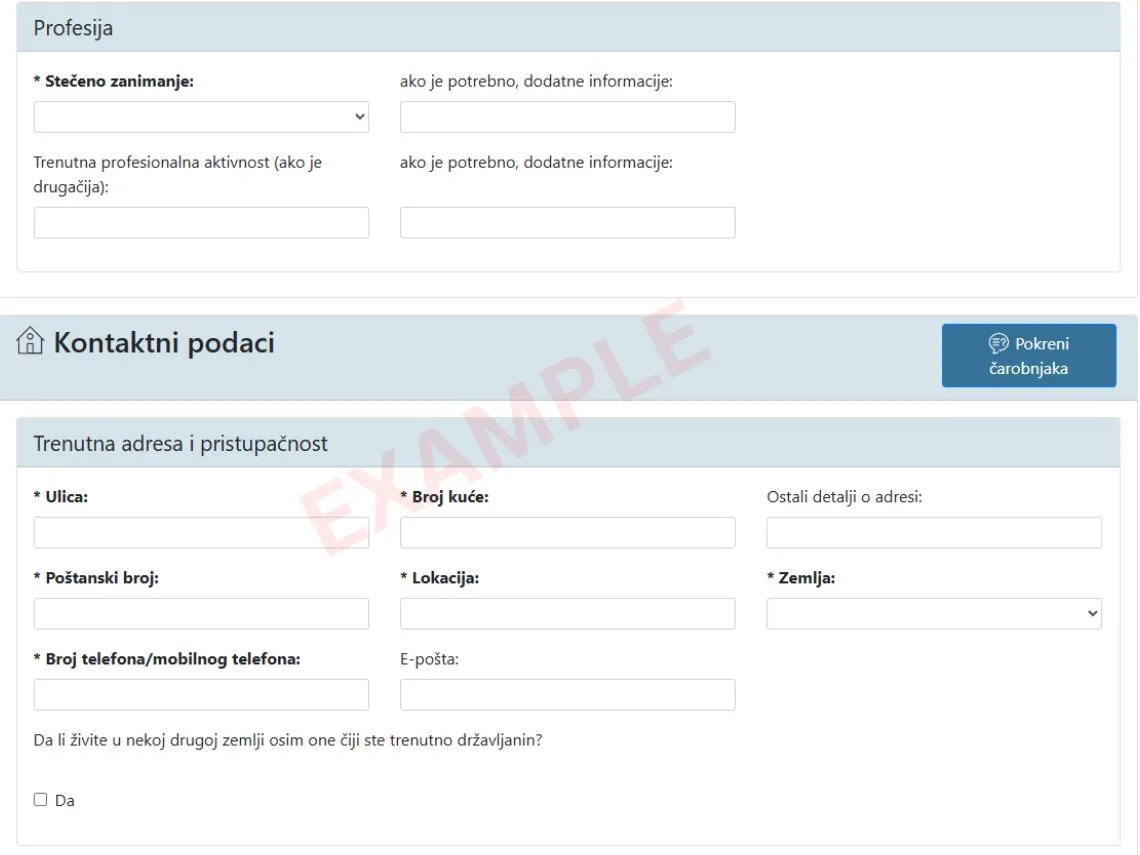
Task: Click the Profesija section header
Action: (73, 28)
